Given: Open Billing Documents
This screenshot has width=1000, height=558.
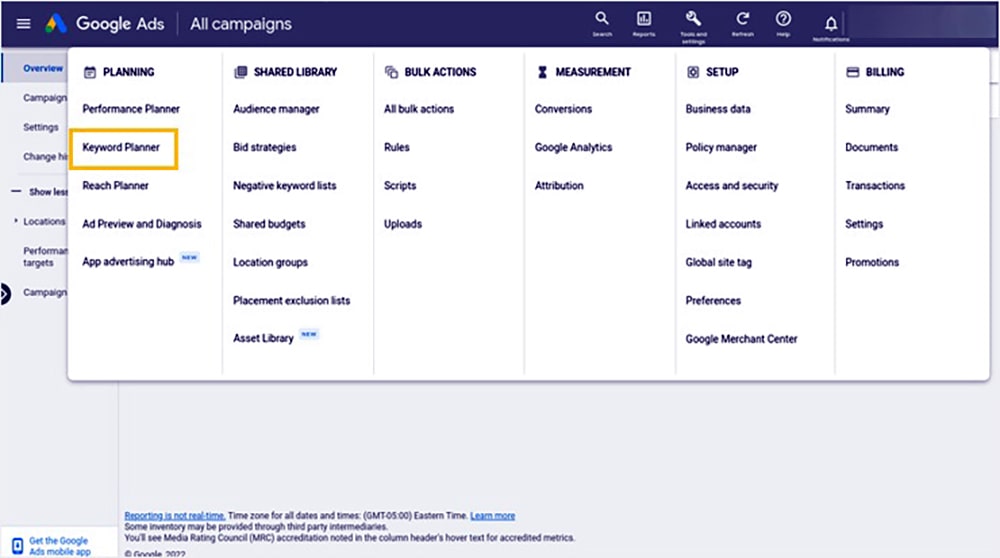Looking at the screenshot, I should pos(872,147).
